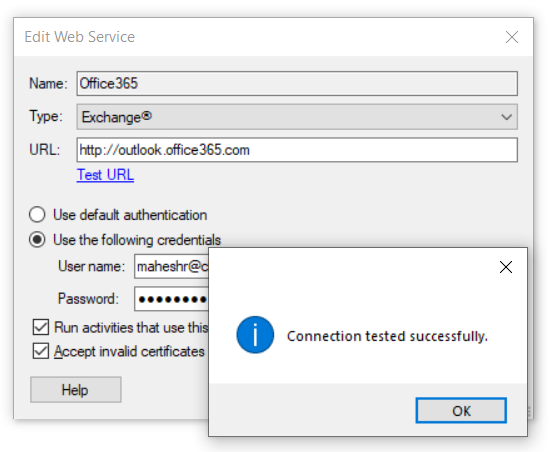This screenshot has height=452, width=551.
Task: Click the blue information icon
Action: pos(255,335)
